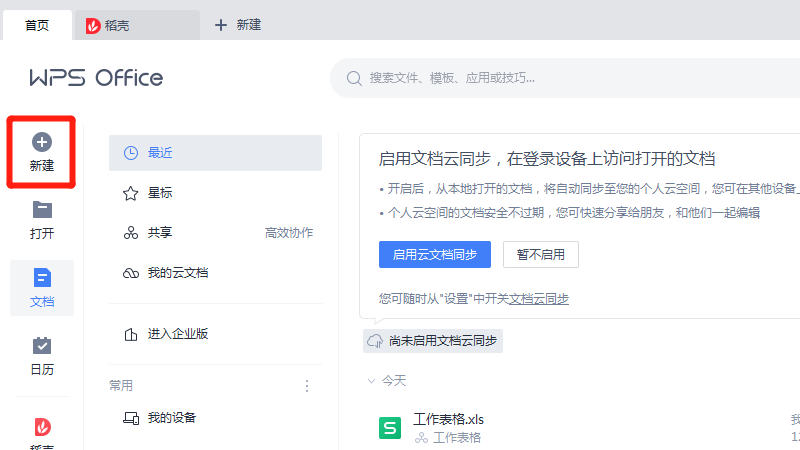800x450 pixels.
Task: Click the 启用云文档同步 button
Action: point(434,254)
